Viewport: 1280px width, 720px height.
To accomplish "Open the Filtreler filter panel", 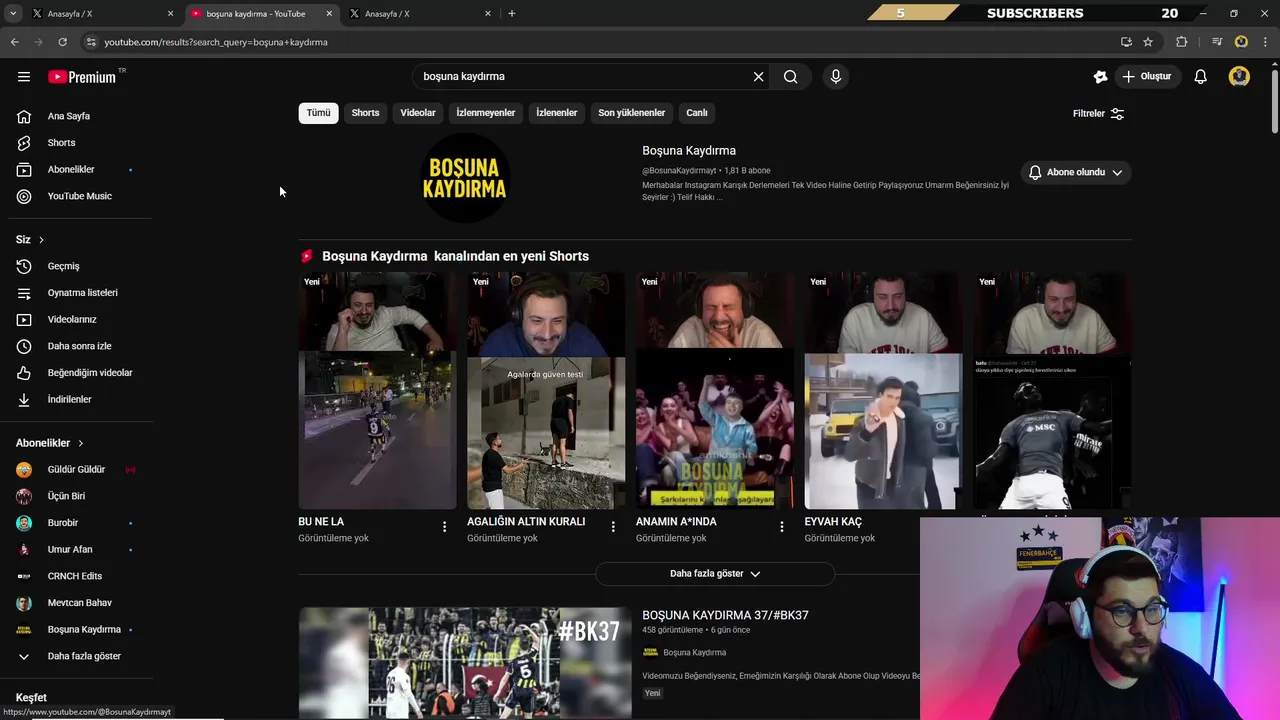I will point(1099,113).
